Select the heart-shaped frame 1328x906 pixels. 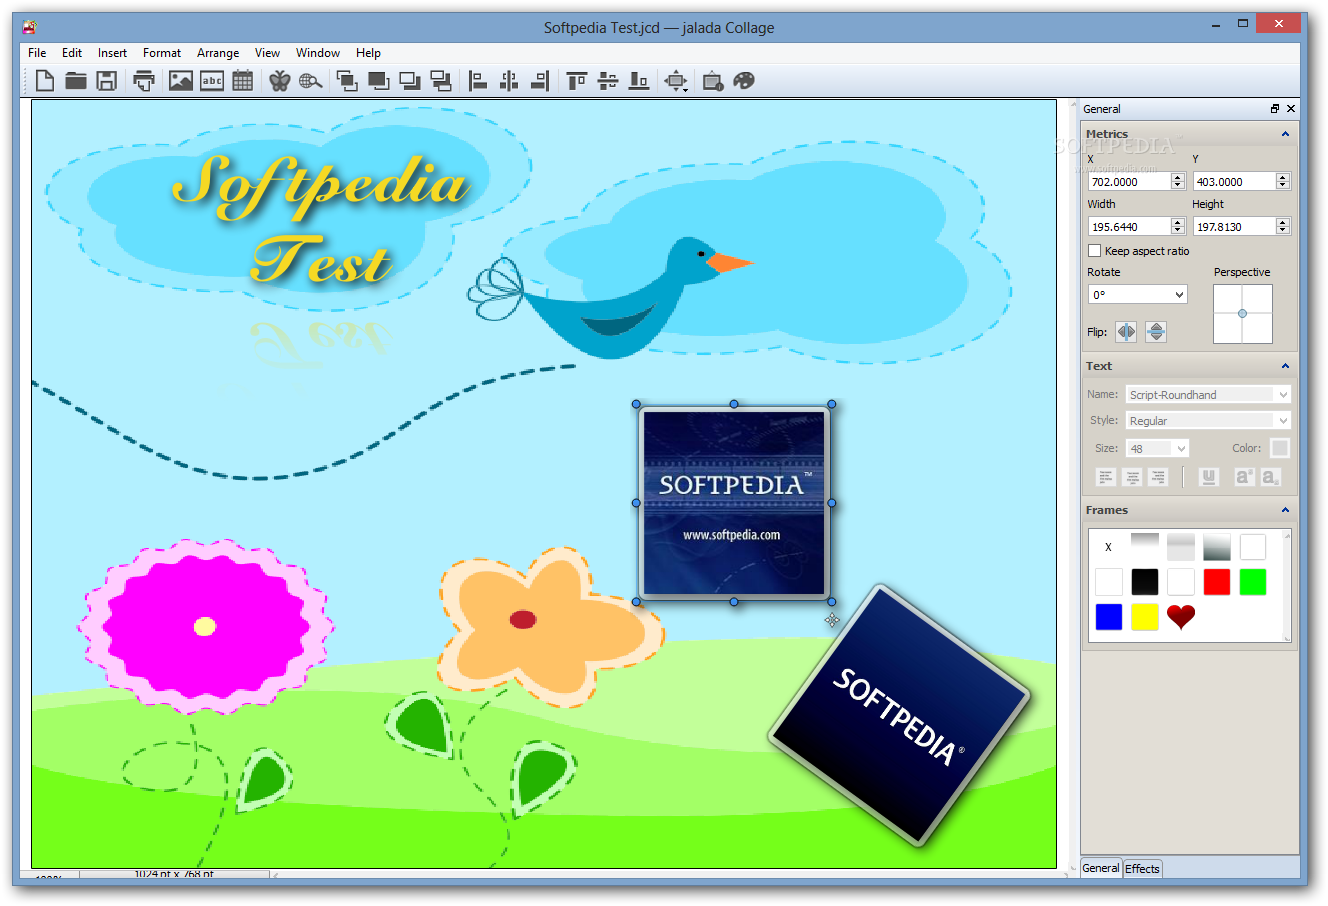coord(1181,617)
